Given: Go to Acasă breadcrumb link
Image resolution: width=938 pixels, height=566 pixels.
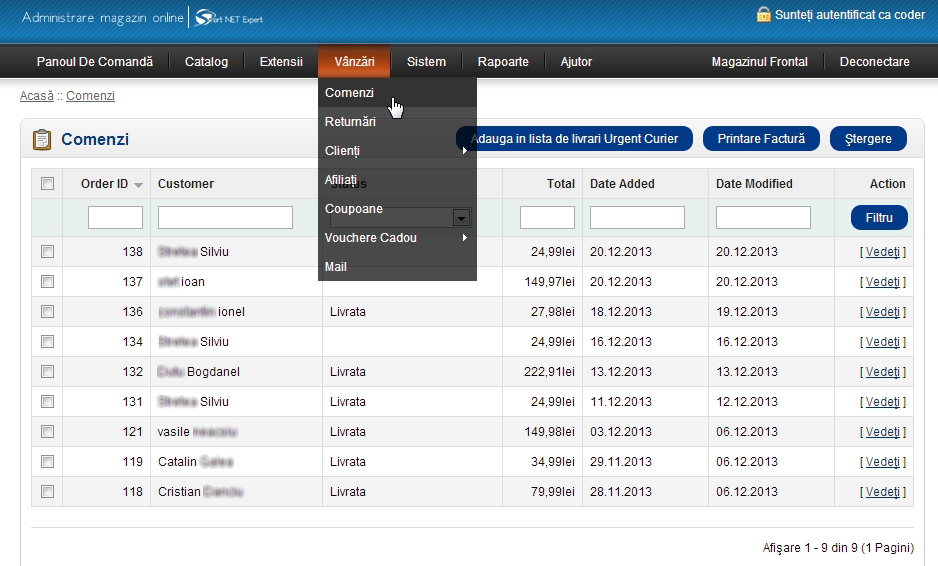Looking at the screenshot, I should (x=37, y=96).
